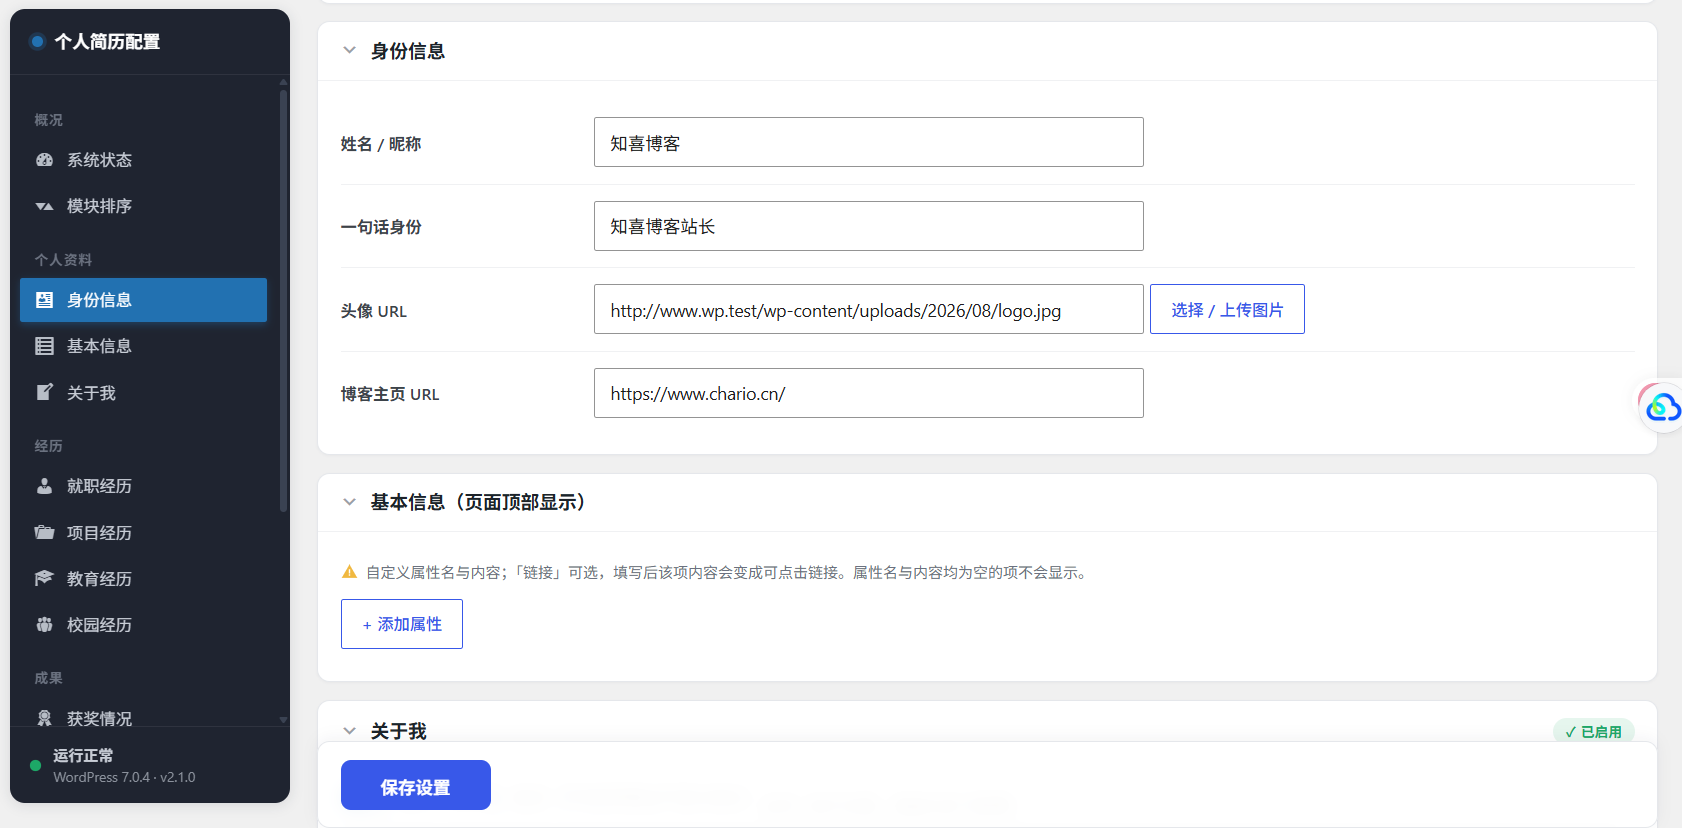1682x828 pixels.
Task: Open 模块排序 in the sidebar
Action: click(143, 206)
